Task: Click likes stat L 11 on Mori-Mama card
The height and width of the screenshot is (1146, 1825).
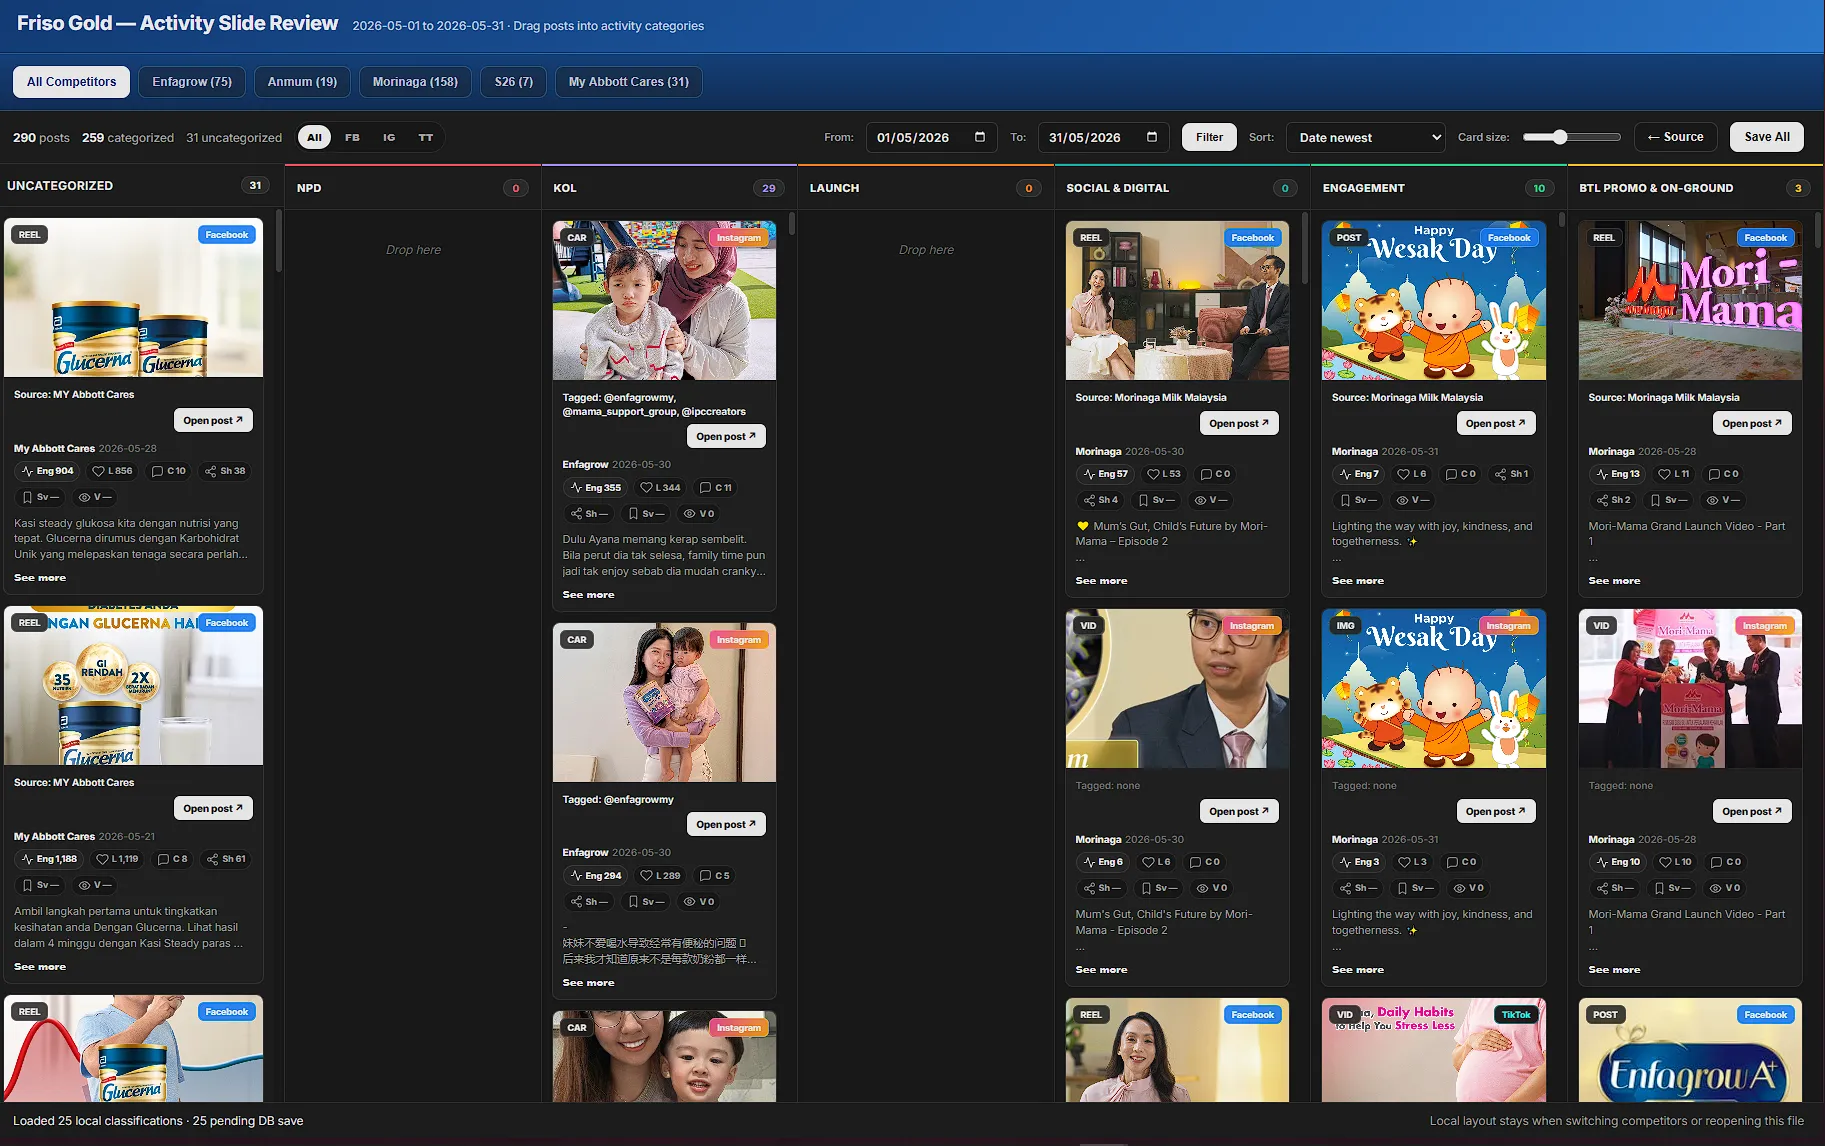Action: (x=1674, y=474)
